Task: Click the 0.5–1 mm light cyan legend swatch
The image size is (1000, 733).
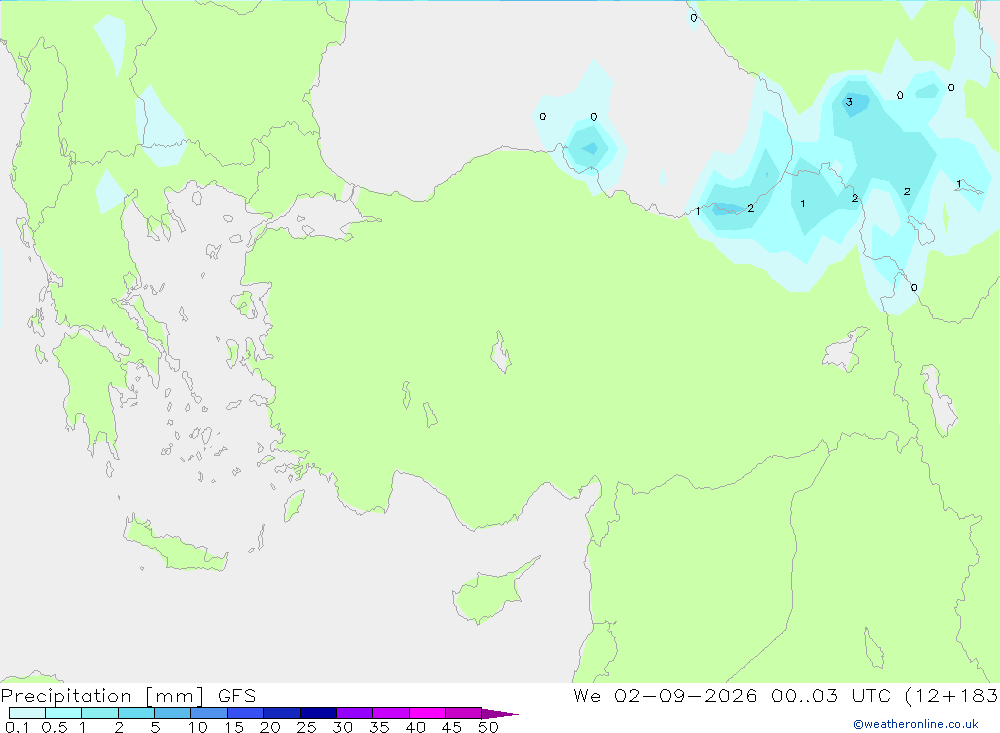Action: pos(63,713)
